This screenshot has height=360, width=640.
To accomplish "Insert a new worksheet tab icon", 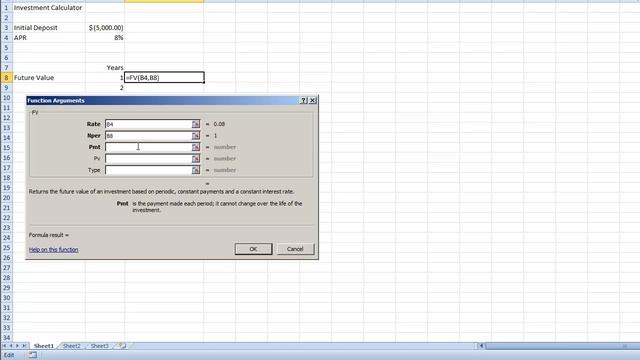I will click(x=122, y=346).
